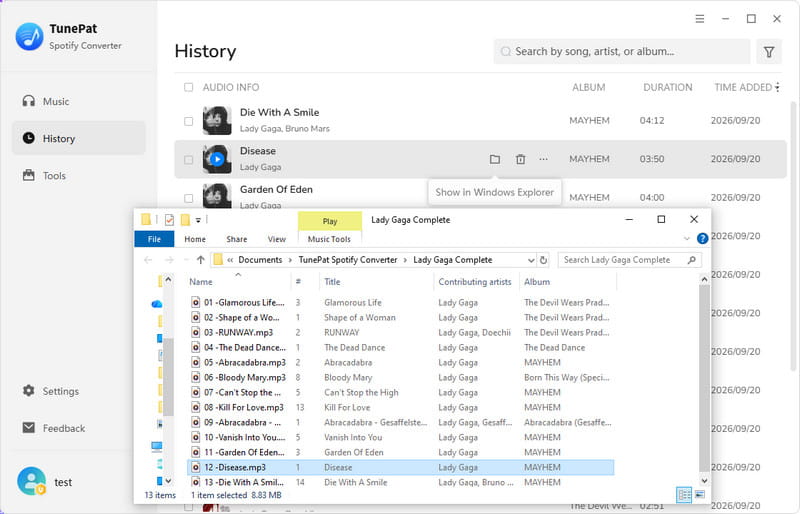Click the TunePat logo icon
Screen dimensions: 800x514
(x=30, y=37)
